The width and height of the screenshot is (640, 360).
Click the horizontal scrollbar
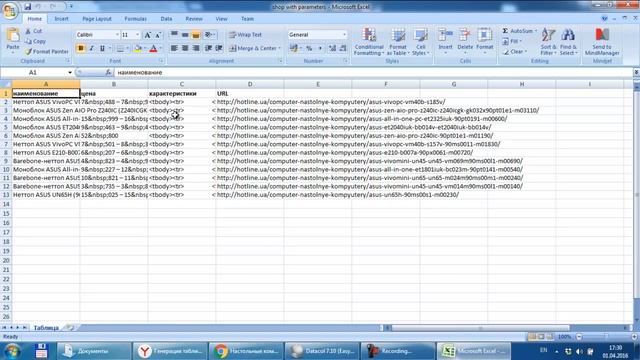pyautogui.click(x=480, y=328)
